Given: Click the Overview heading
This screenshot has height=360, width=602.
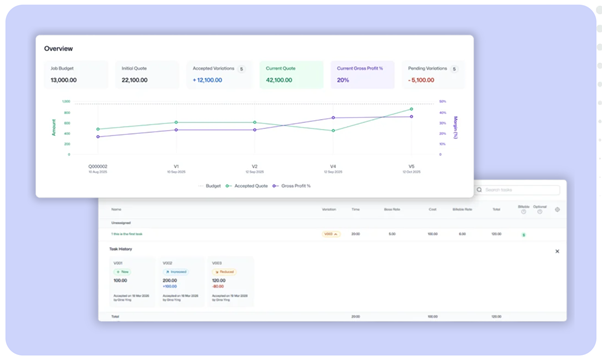Looking at the screenshot, I should pos(58,49).
